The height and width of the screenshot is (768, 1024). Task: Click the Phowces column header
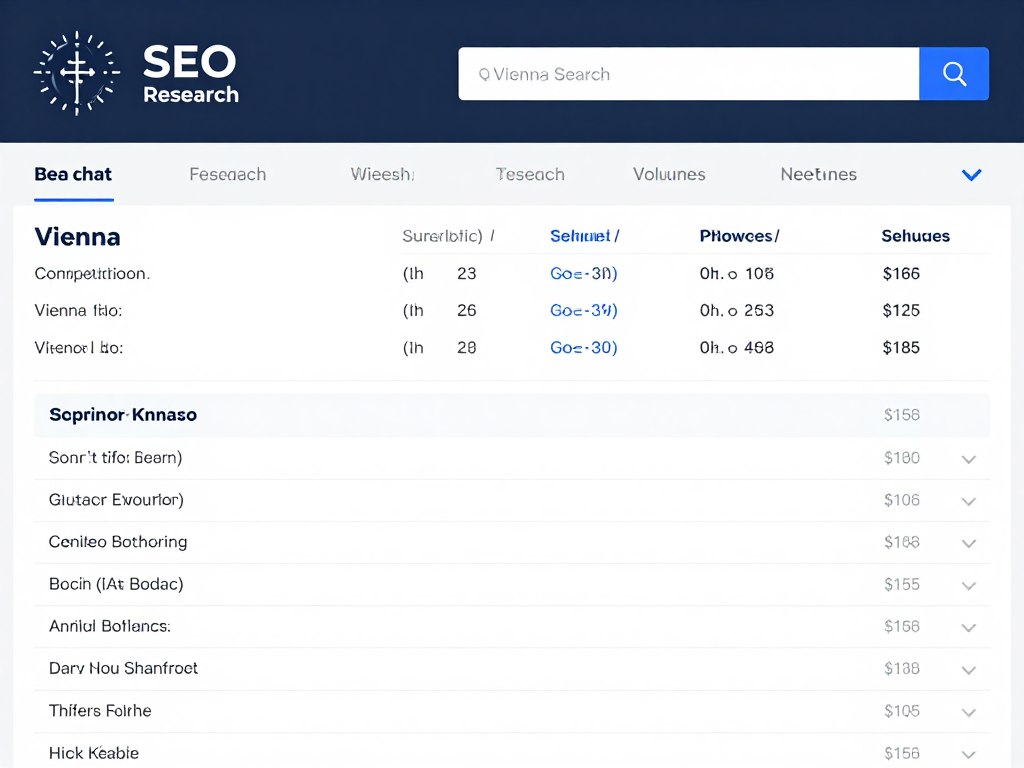pyautogui.click(x=739, y=236)
